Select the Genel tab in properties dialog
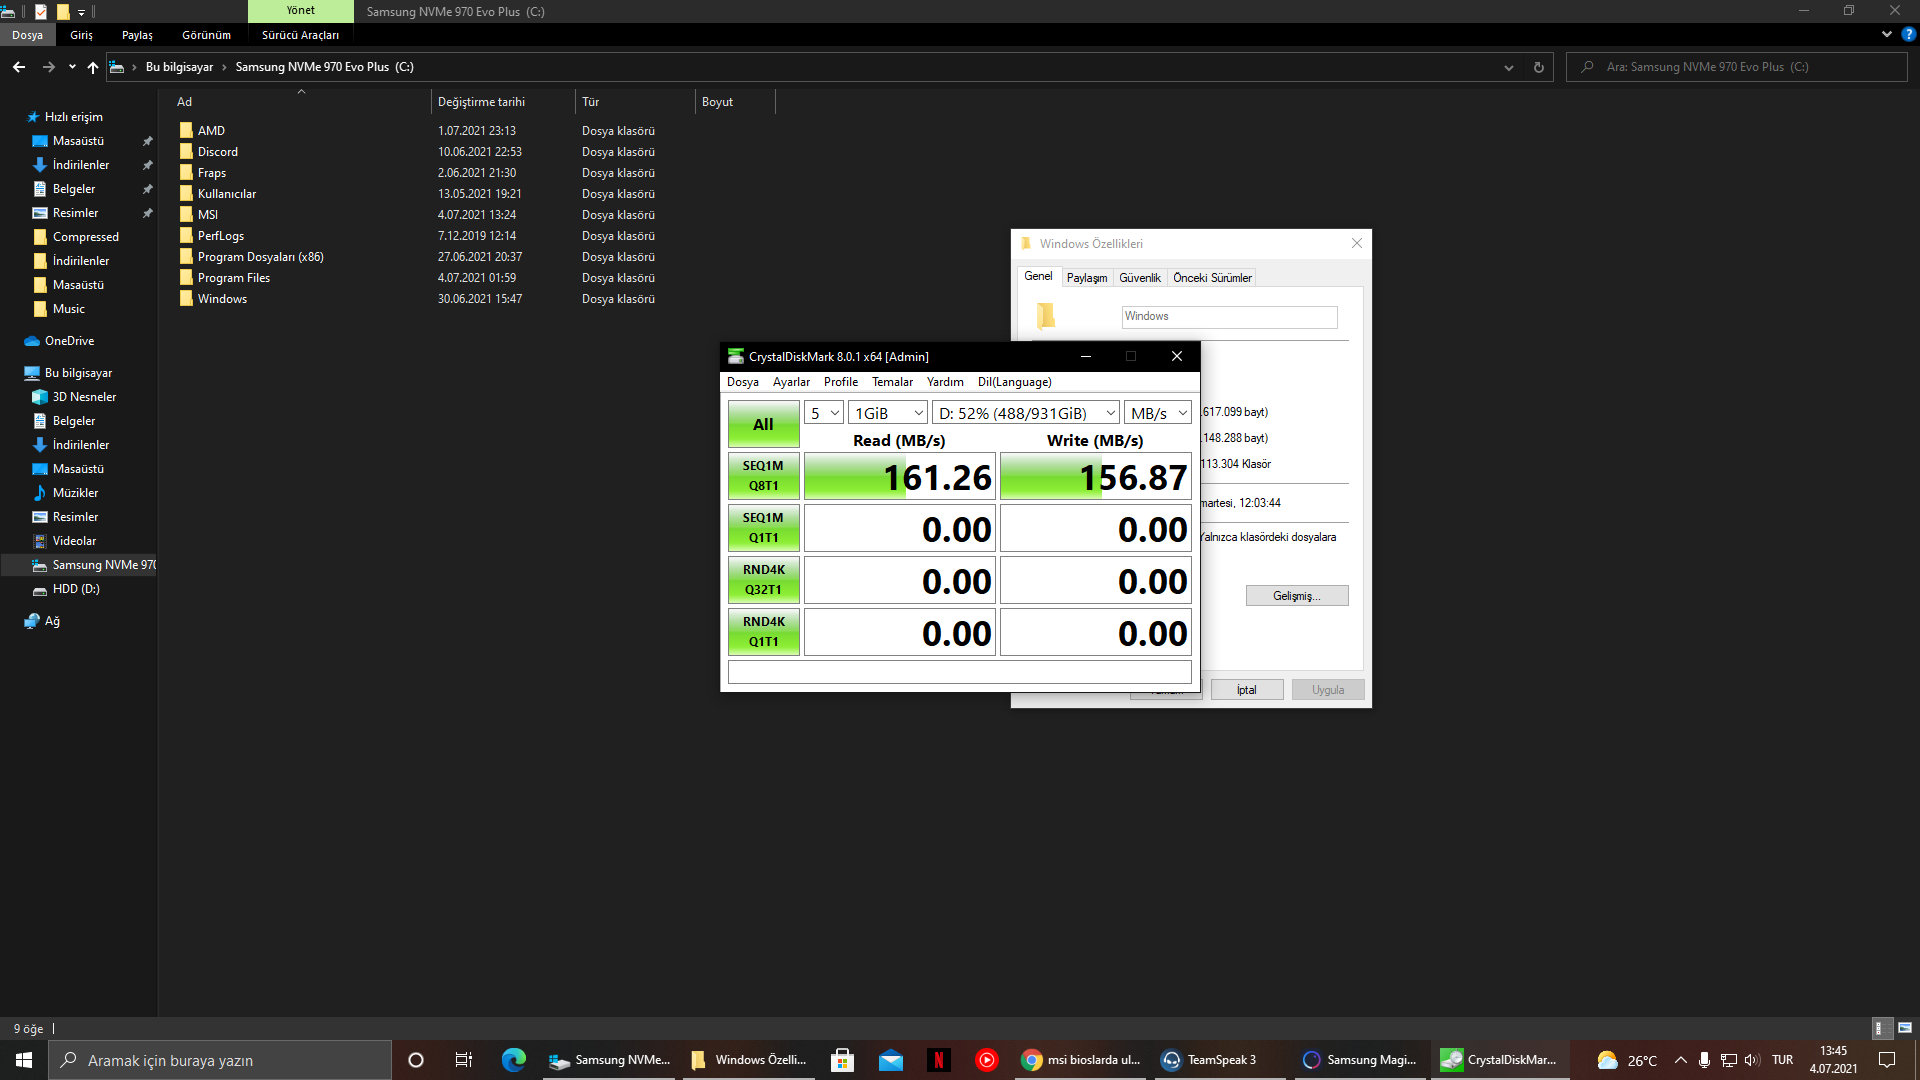Screen dimensions: 1920x1080 click(x=1038, y=276)
